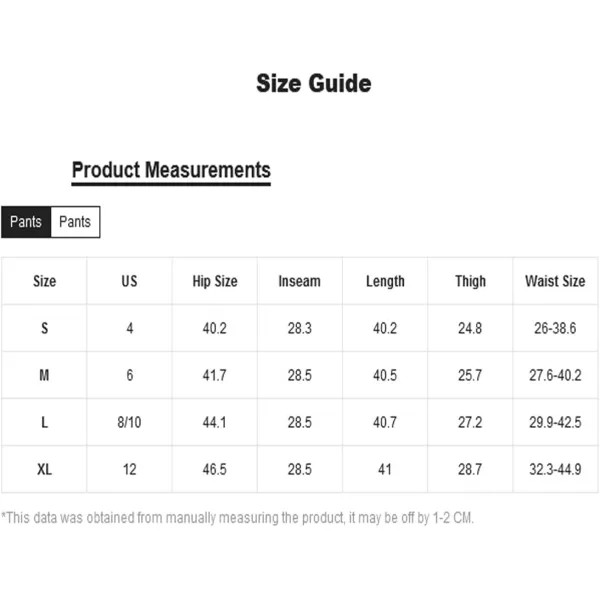This screenshot has width=600, height=600.
Task: Select the Size column header
Action: click(44, 281)
